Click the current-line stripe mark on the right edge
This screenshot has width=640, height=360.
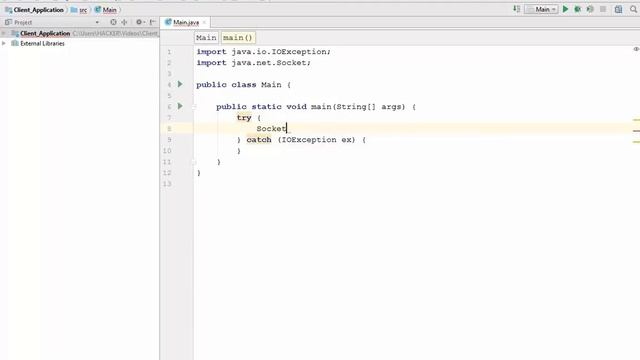tap(636, 131)
